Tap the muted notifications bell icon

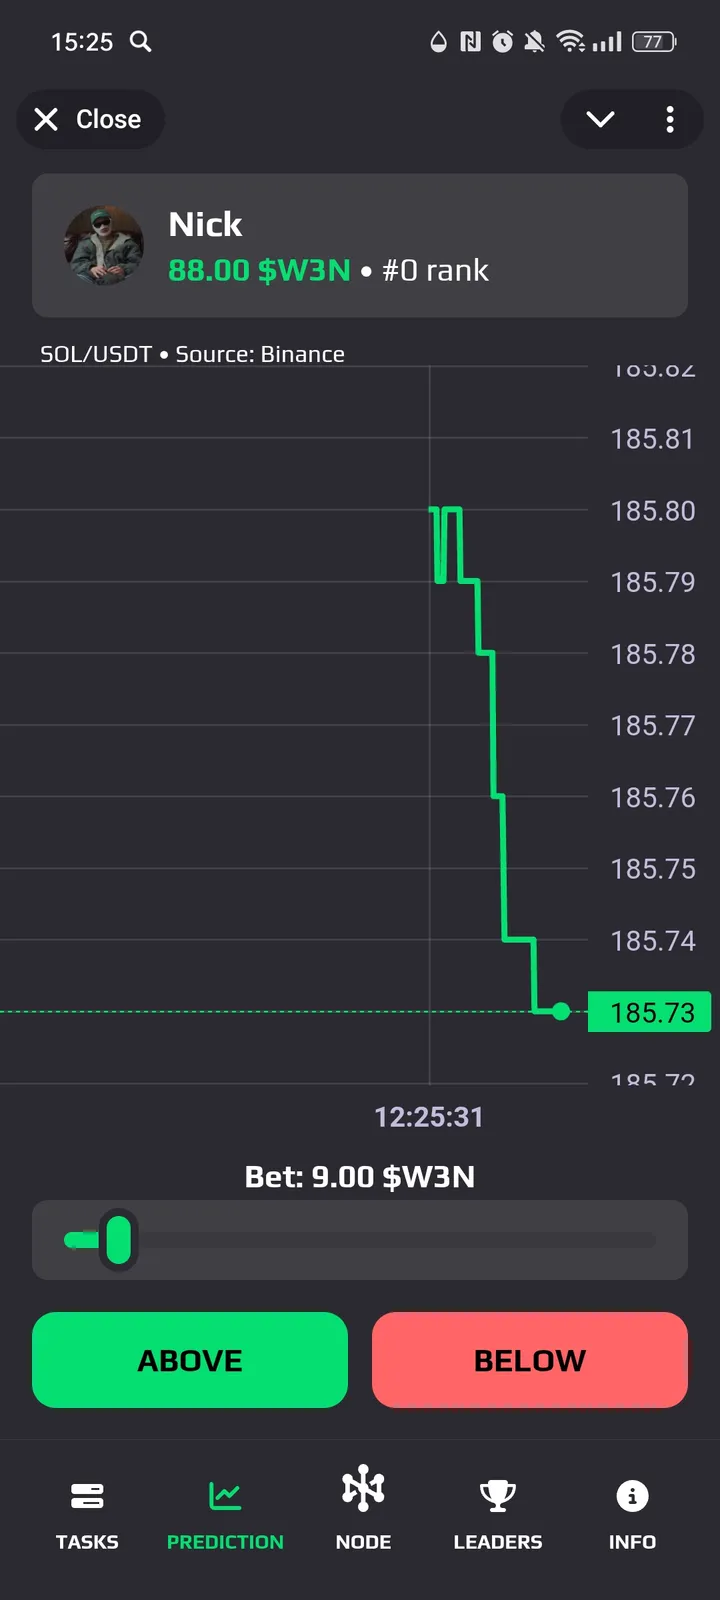tap(535, 41)
